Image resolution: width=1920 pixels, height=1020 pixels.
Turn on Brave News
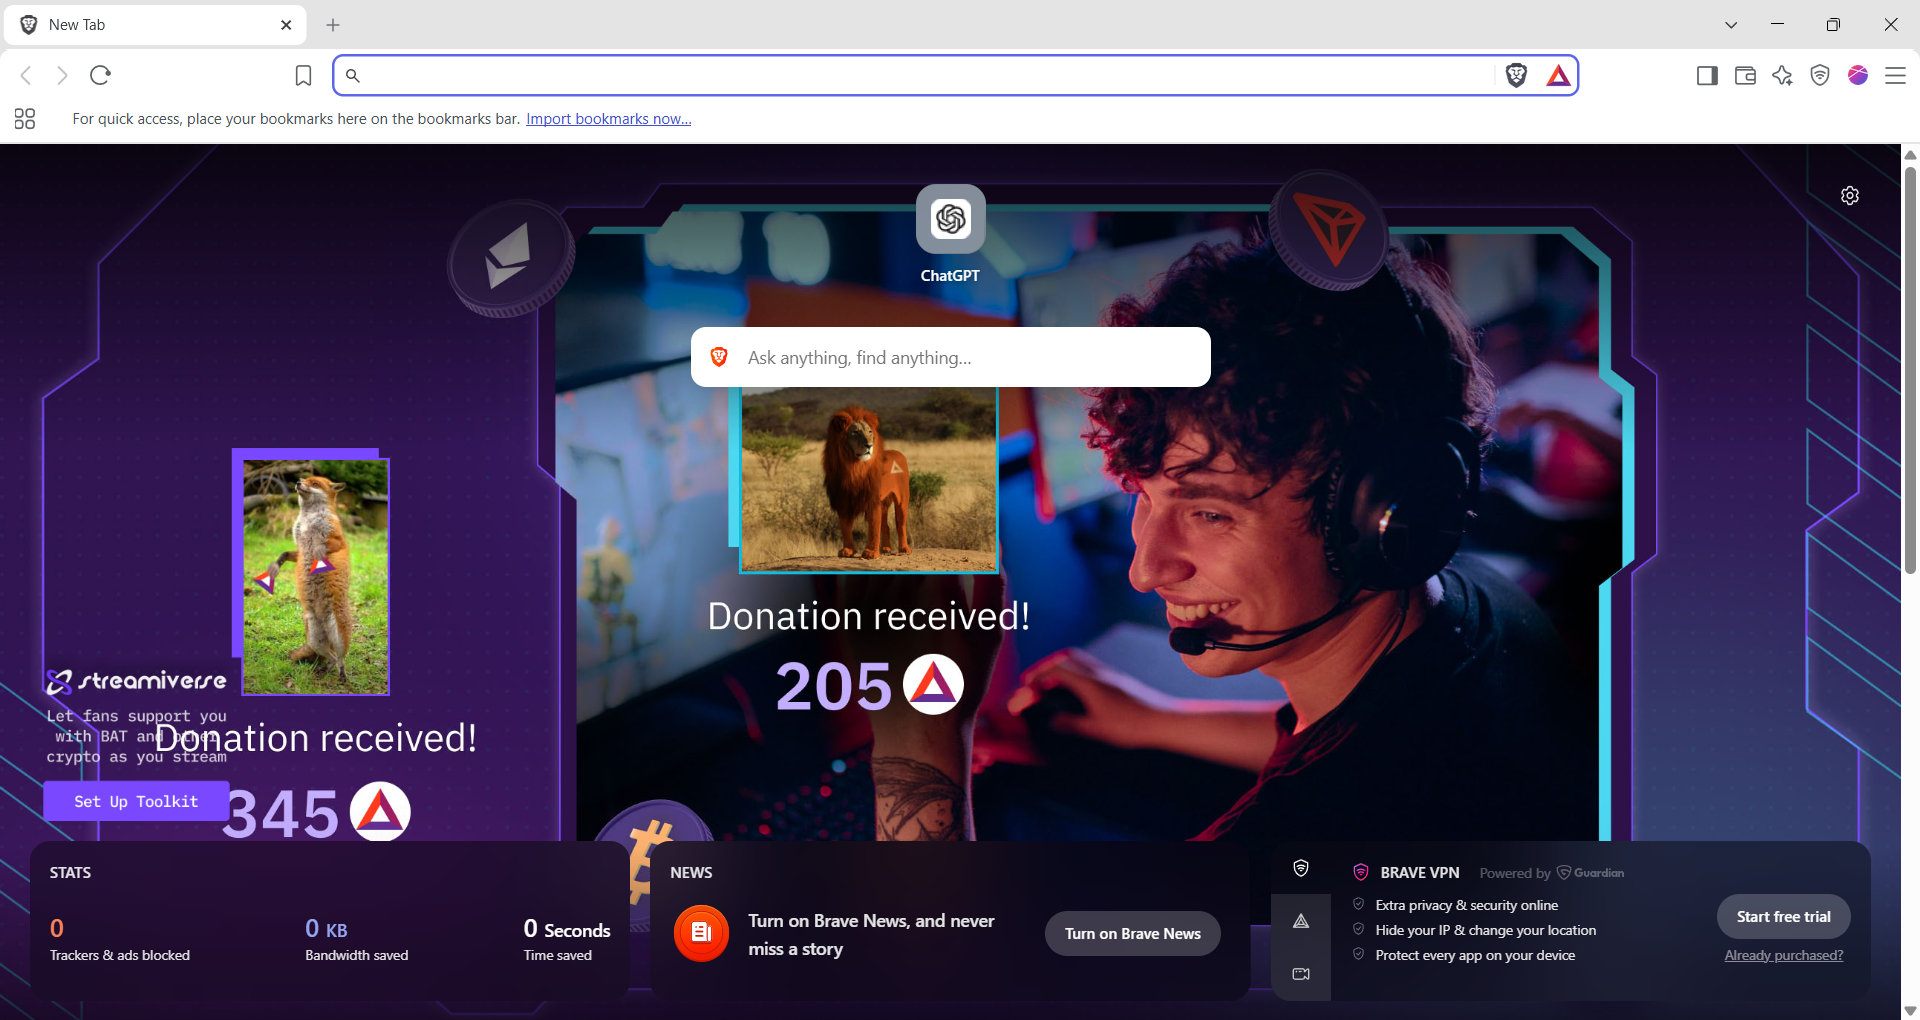pyautogui.click(x=1133, y=933)
